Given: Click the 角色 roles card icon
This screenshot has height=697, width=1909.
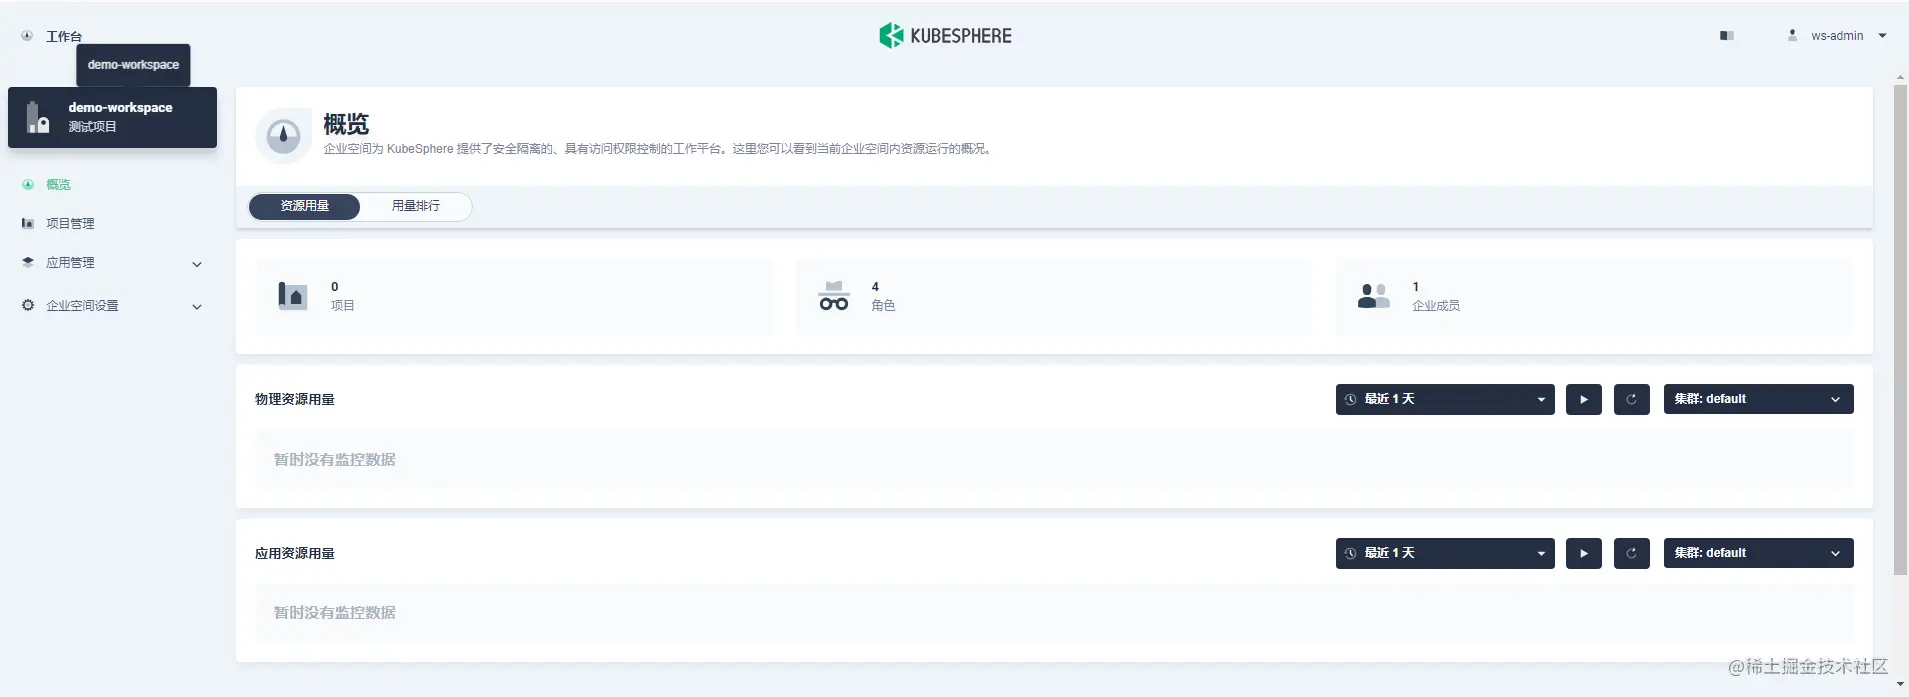Looking at the screenshot, I should 833,296.
